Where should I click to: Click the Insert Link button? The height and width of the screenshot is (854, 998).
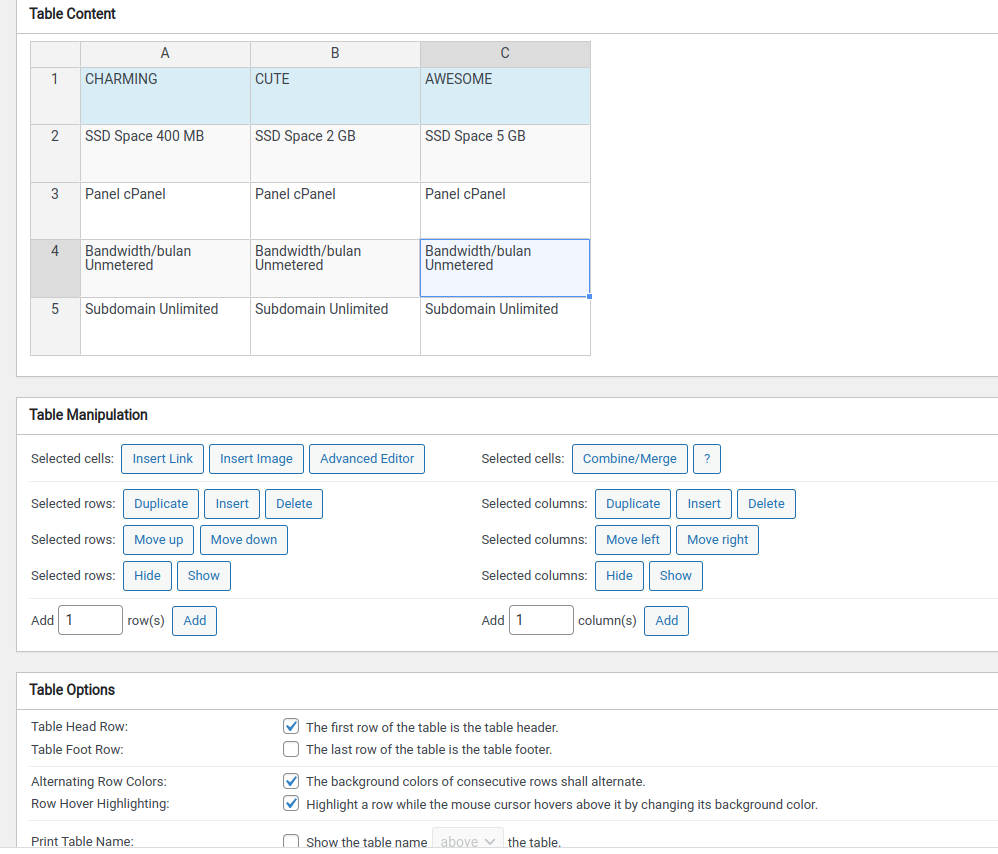point(162,459)
